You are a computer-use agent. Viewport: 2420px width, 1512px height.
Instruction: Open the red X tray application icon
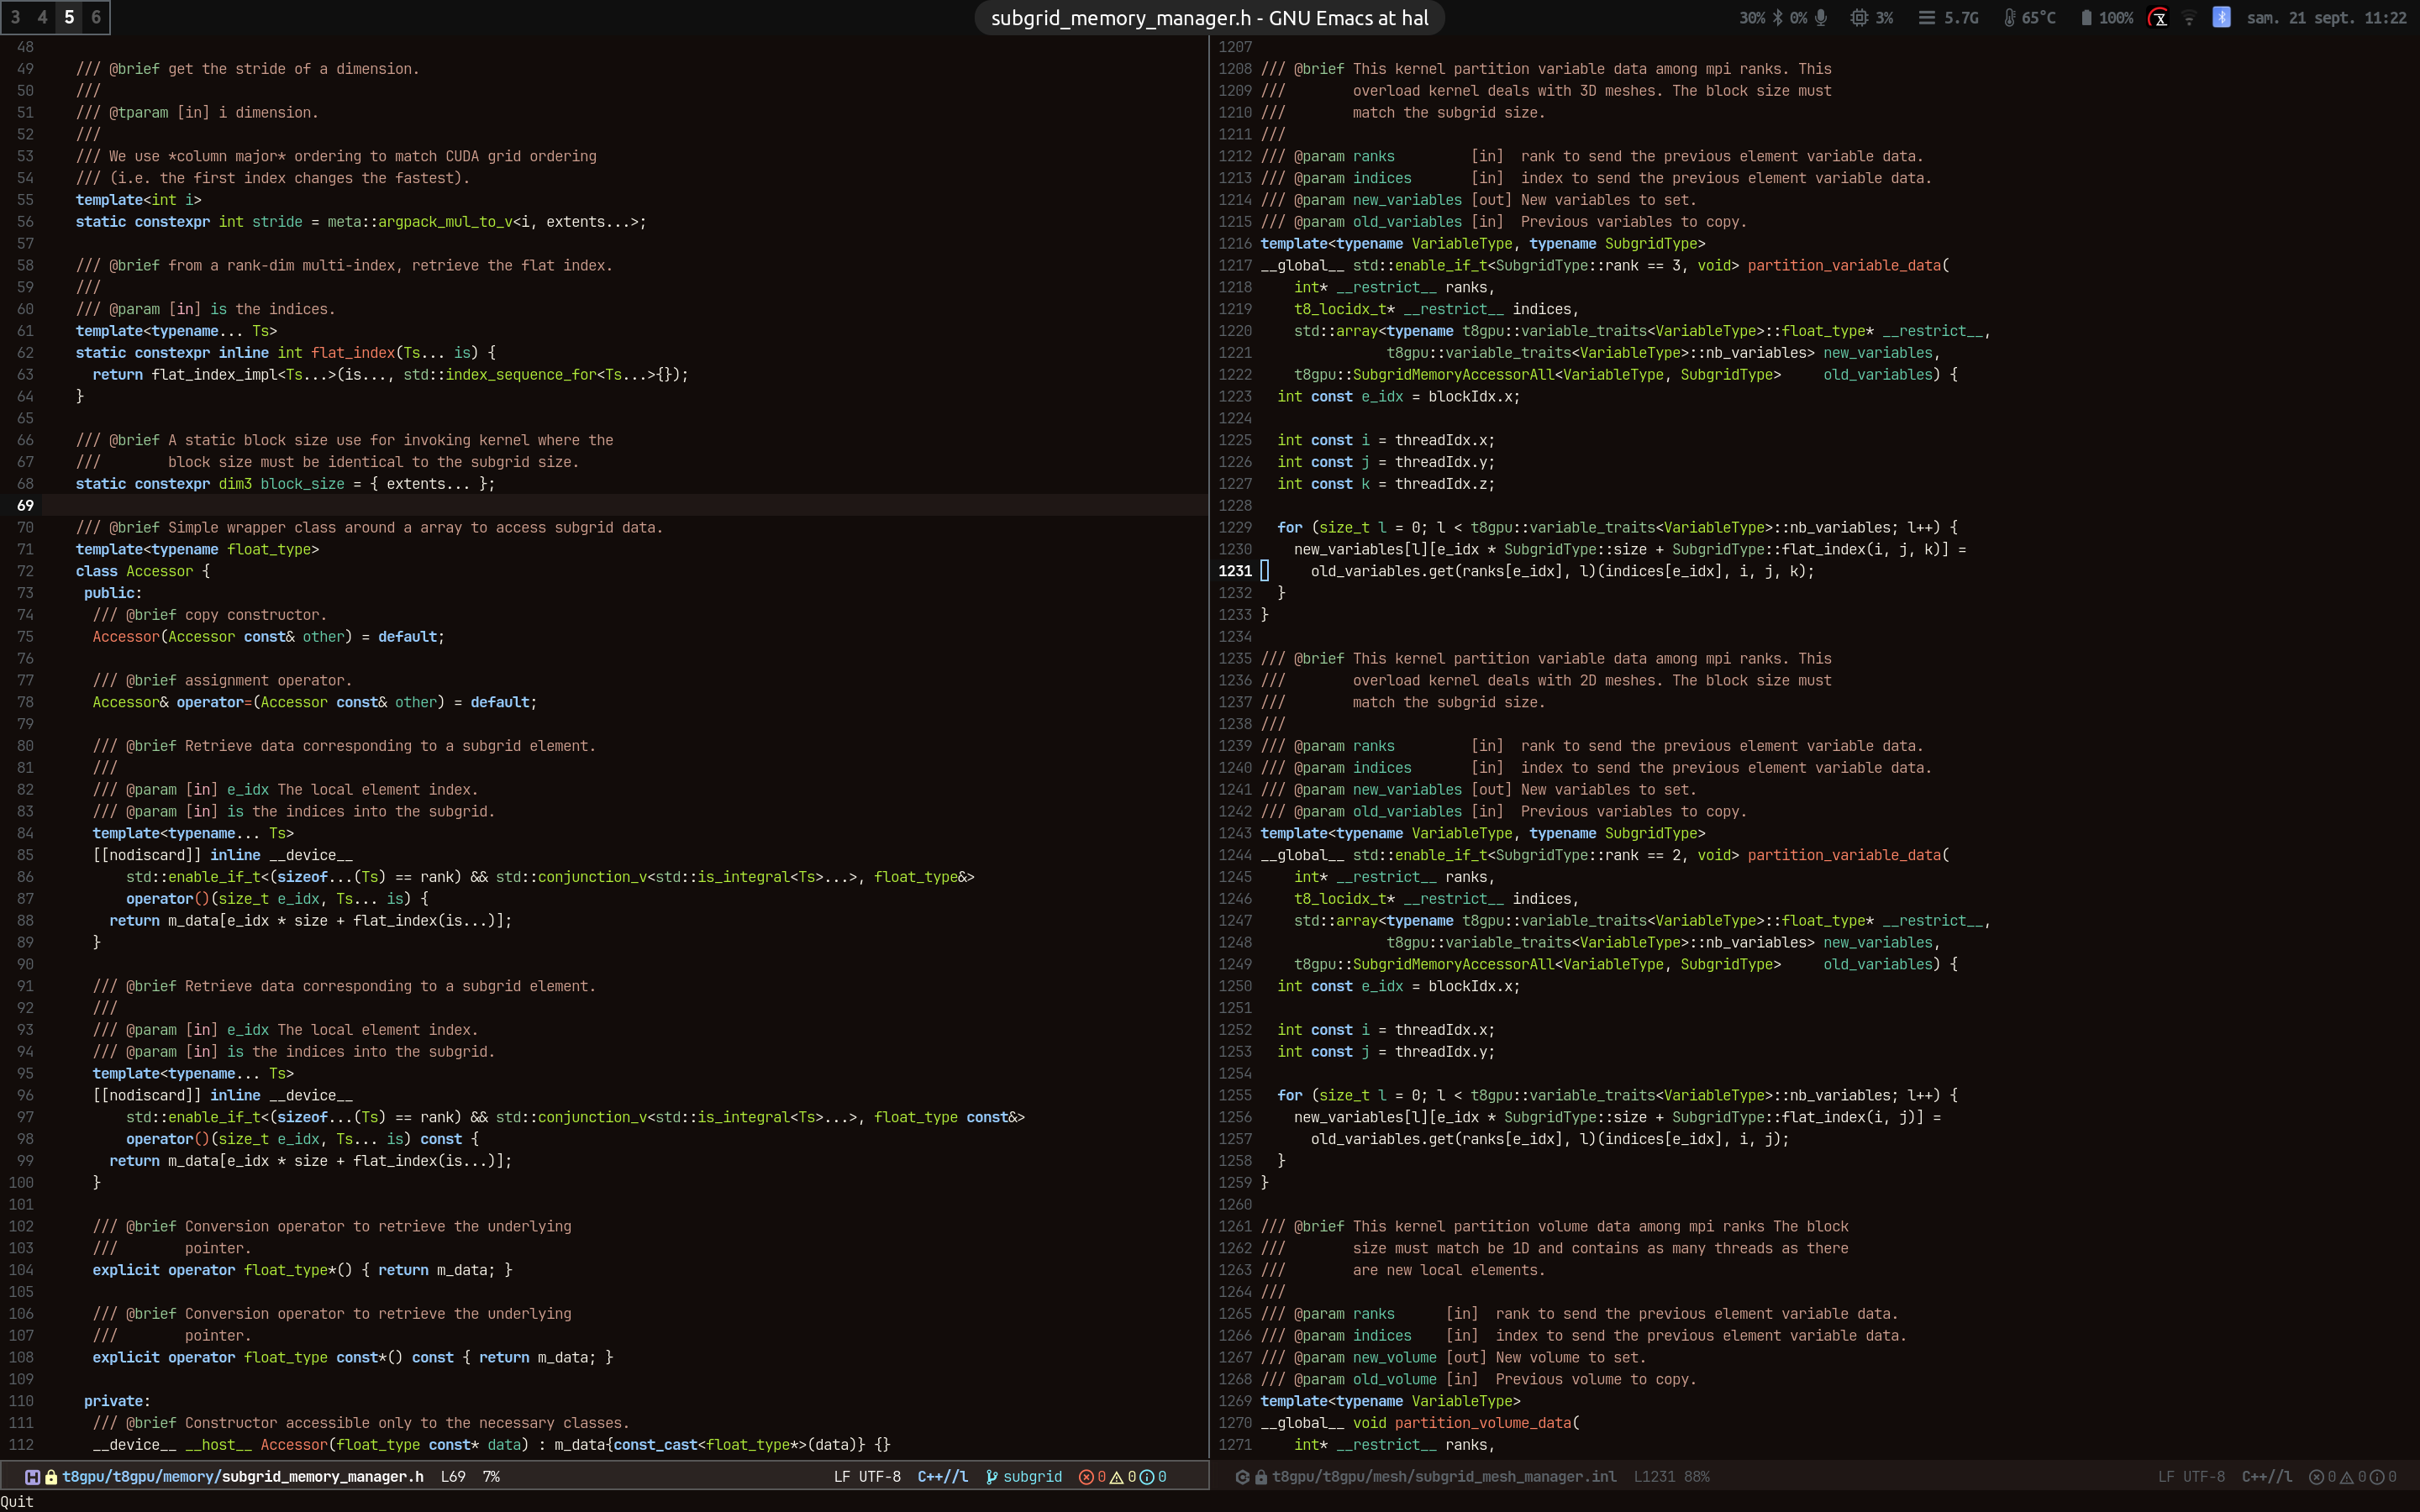(x=2159, y=18)
